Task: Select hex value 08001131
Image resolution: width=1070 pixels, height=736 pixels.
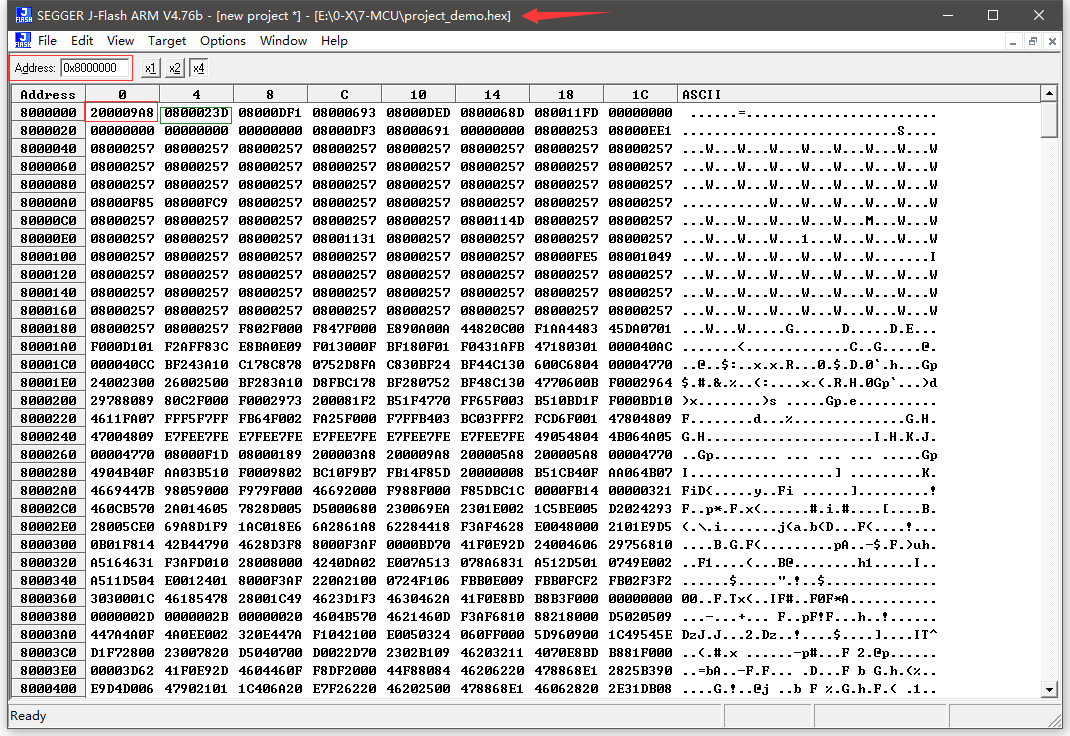Action: [345, 239]
